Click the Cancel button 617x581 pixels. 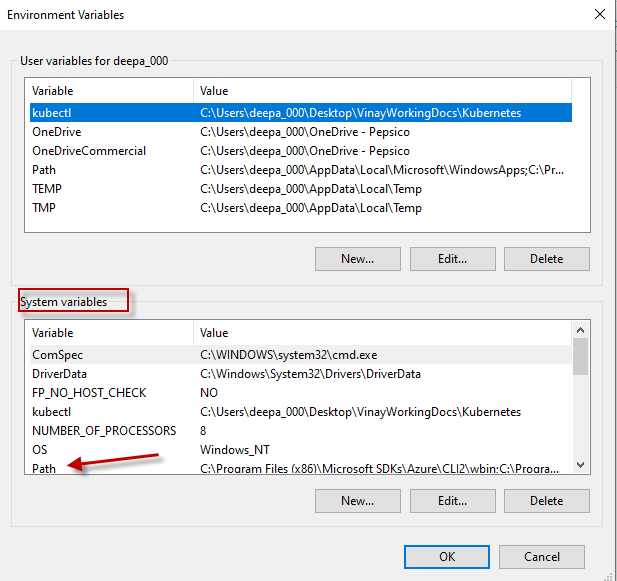click(x=542, y=557)
